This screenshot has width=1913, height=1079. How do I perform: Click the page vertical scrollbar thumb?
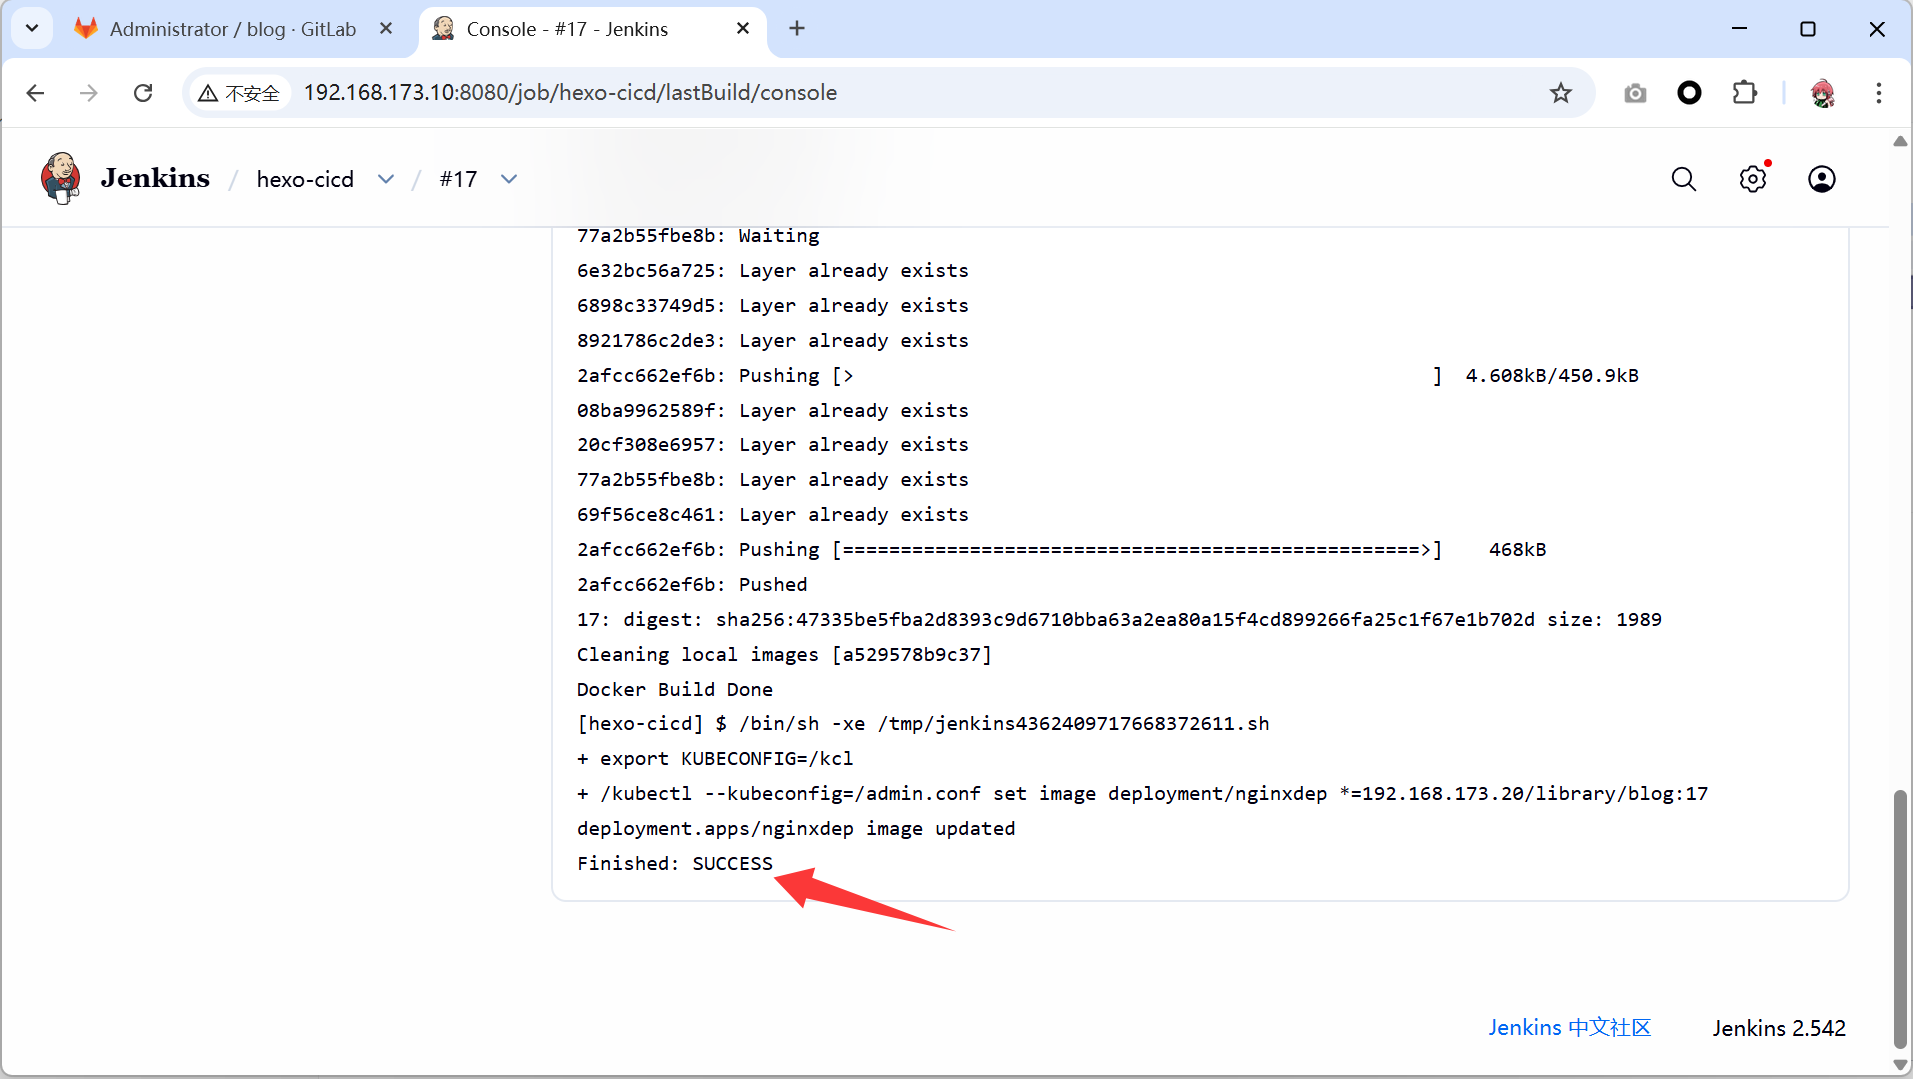(1899, 920)
